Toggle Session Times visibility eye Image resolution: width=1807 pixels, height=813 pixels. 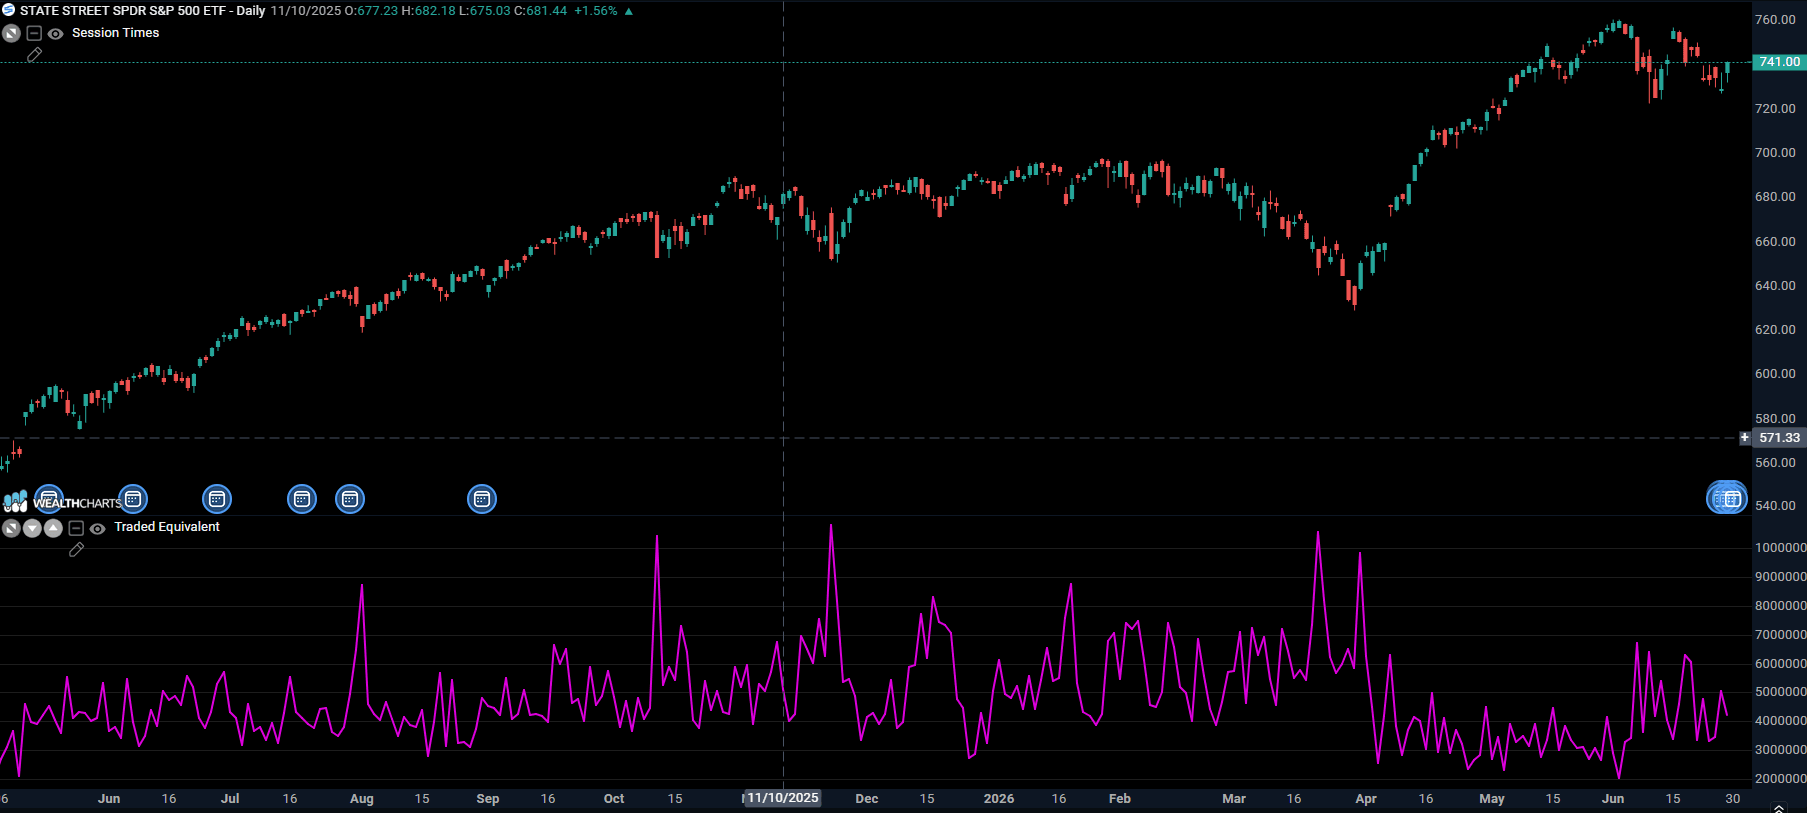(x=56, y=33)
